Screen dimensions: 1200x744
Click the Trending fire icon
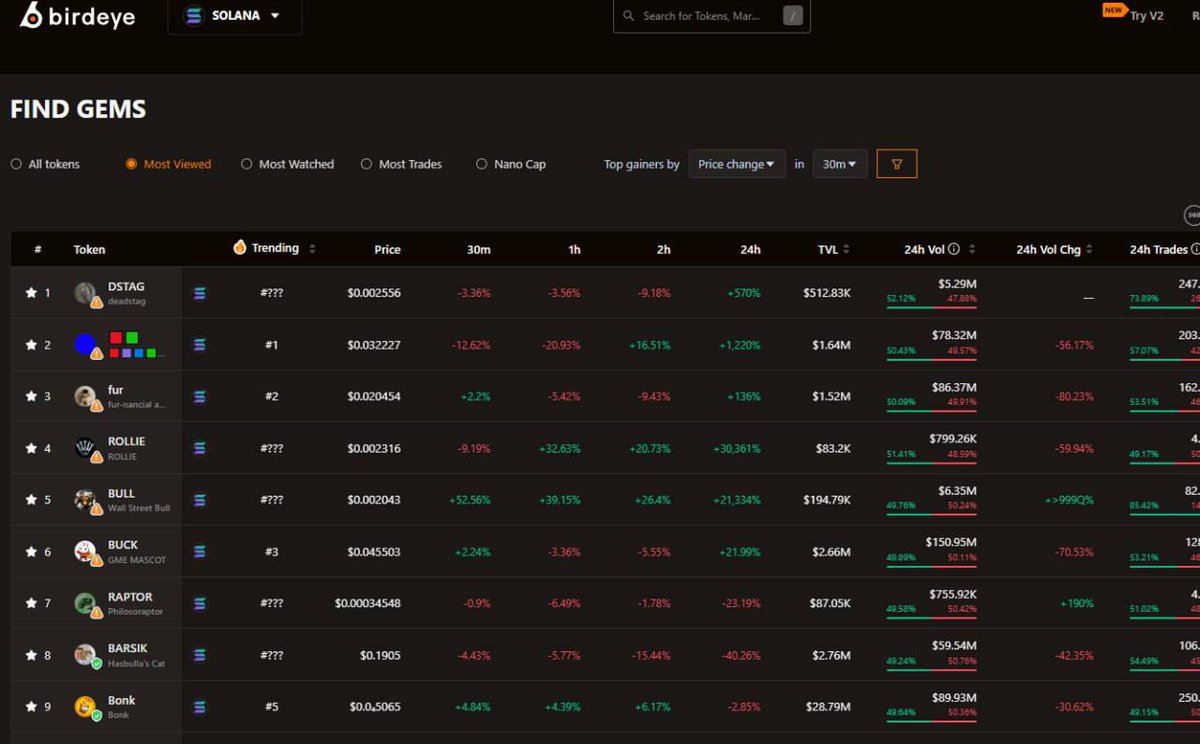click(x=240, y=247)
